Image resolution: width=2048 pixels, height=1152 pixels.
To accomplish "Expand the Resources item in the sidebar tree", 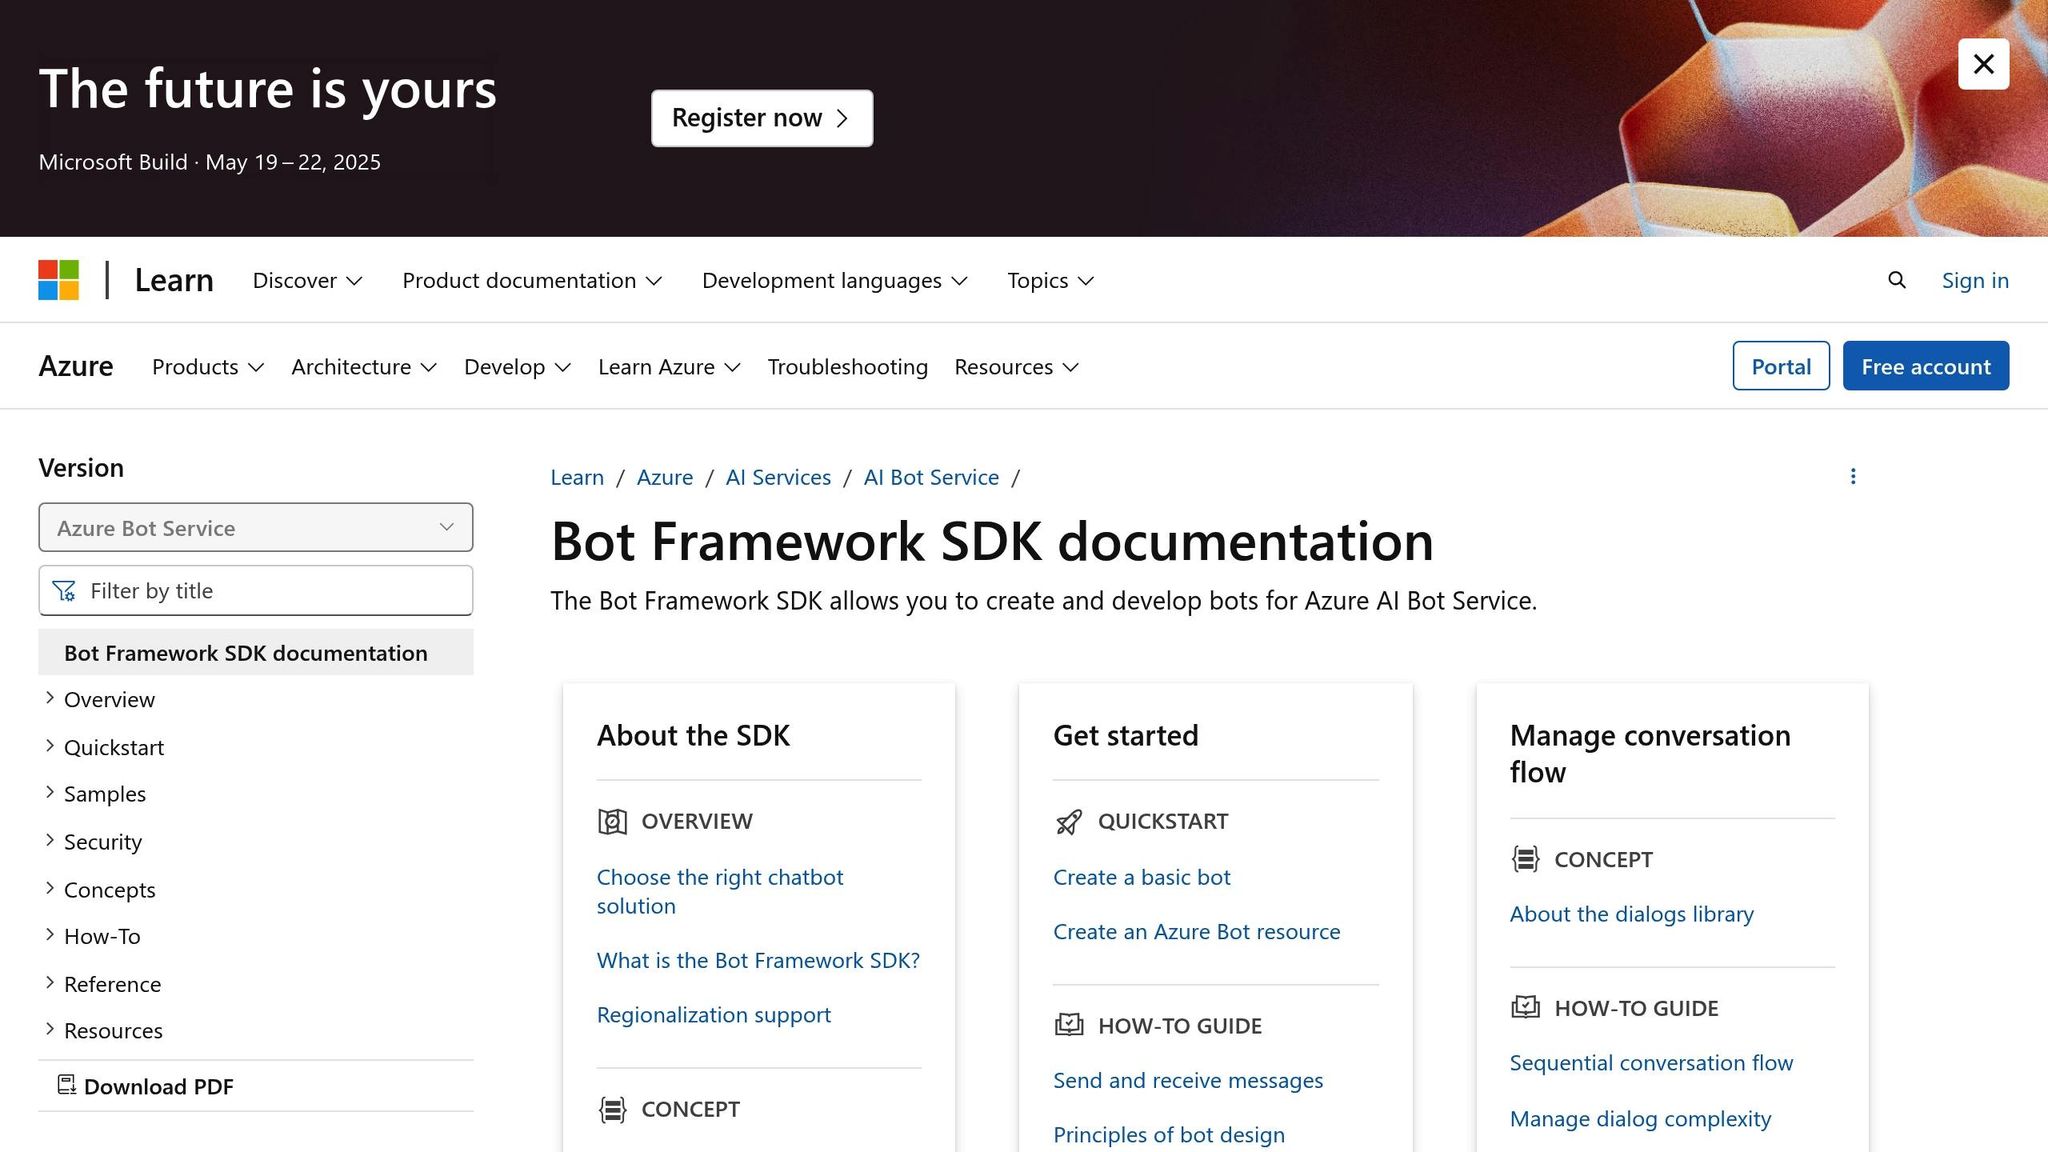I will click(49, 1029).
